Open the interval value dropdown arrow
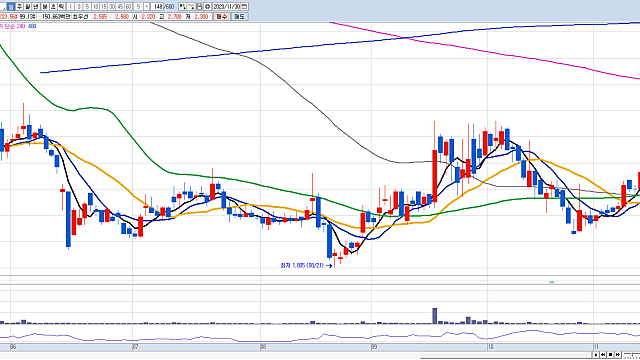Screen dimensions: 640x360 (x=147, y=7)
